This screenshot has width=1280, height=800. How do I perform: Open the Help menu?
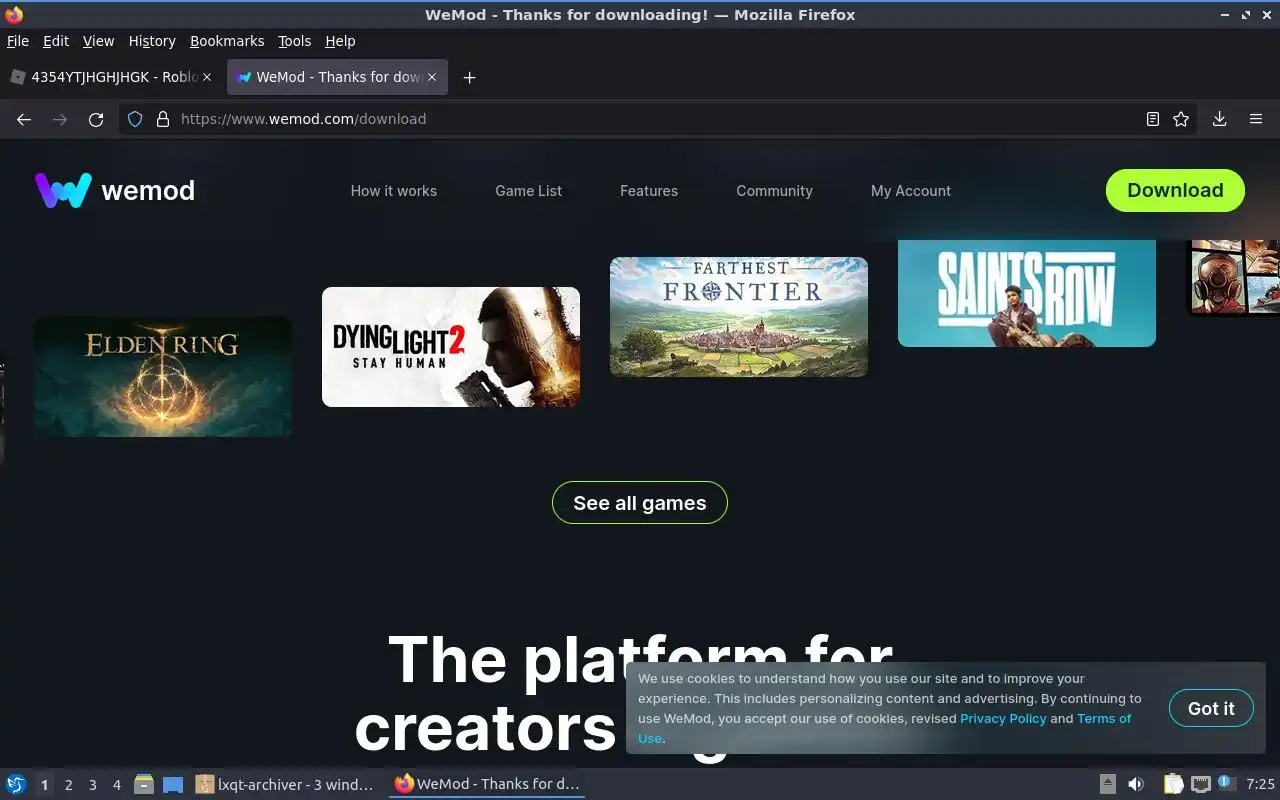point(340,41)
